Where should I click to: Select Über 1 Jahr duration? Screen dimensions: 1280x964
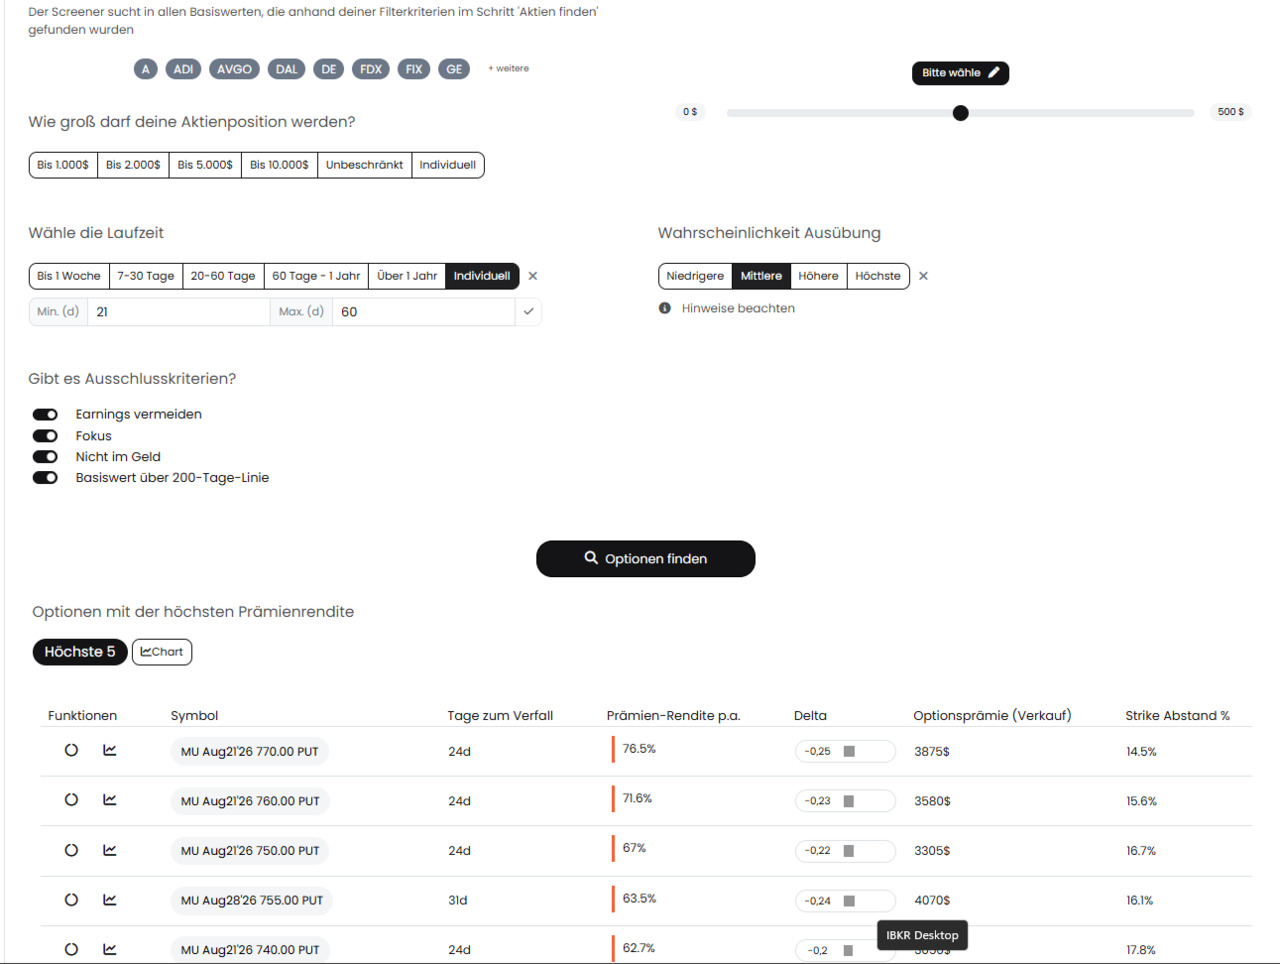[407, 276]
